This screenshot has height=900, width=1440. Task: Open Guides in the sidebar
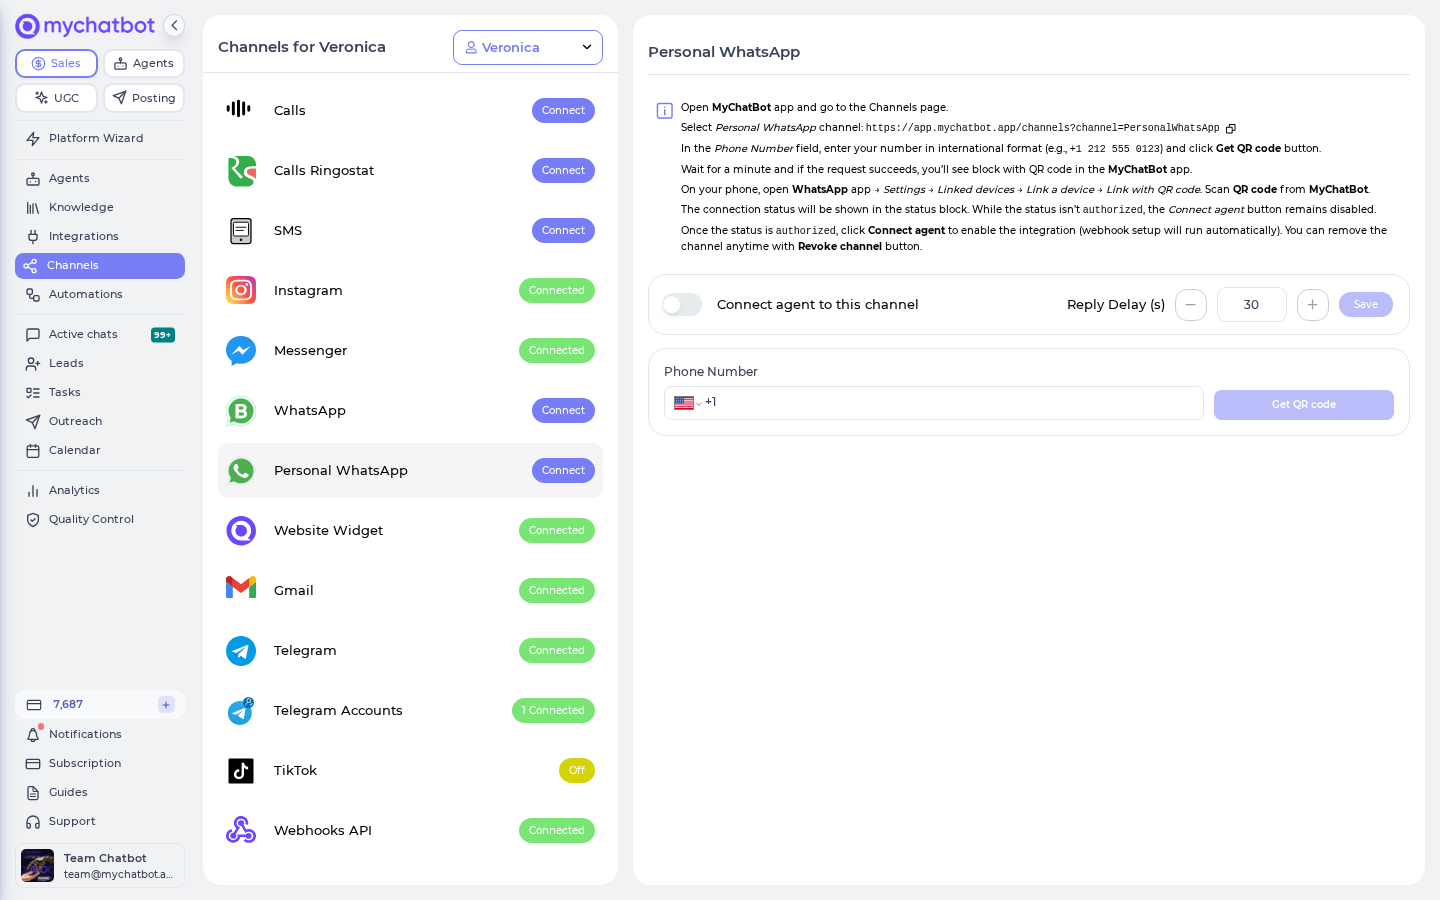[100, 793]
